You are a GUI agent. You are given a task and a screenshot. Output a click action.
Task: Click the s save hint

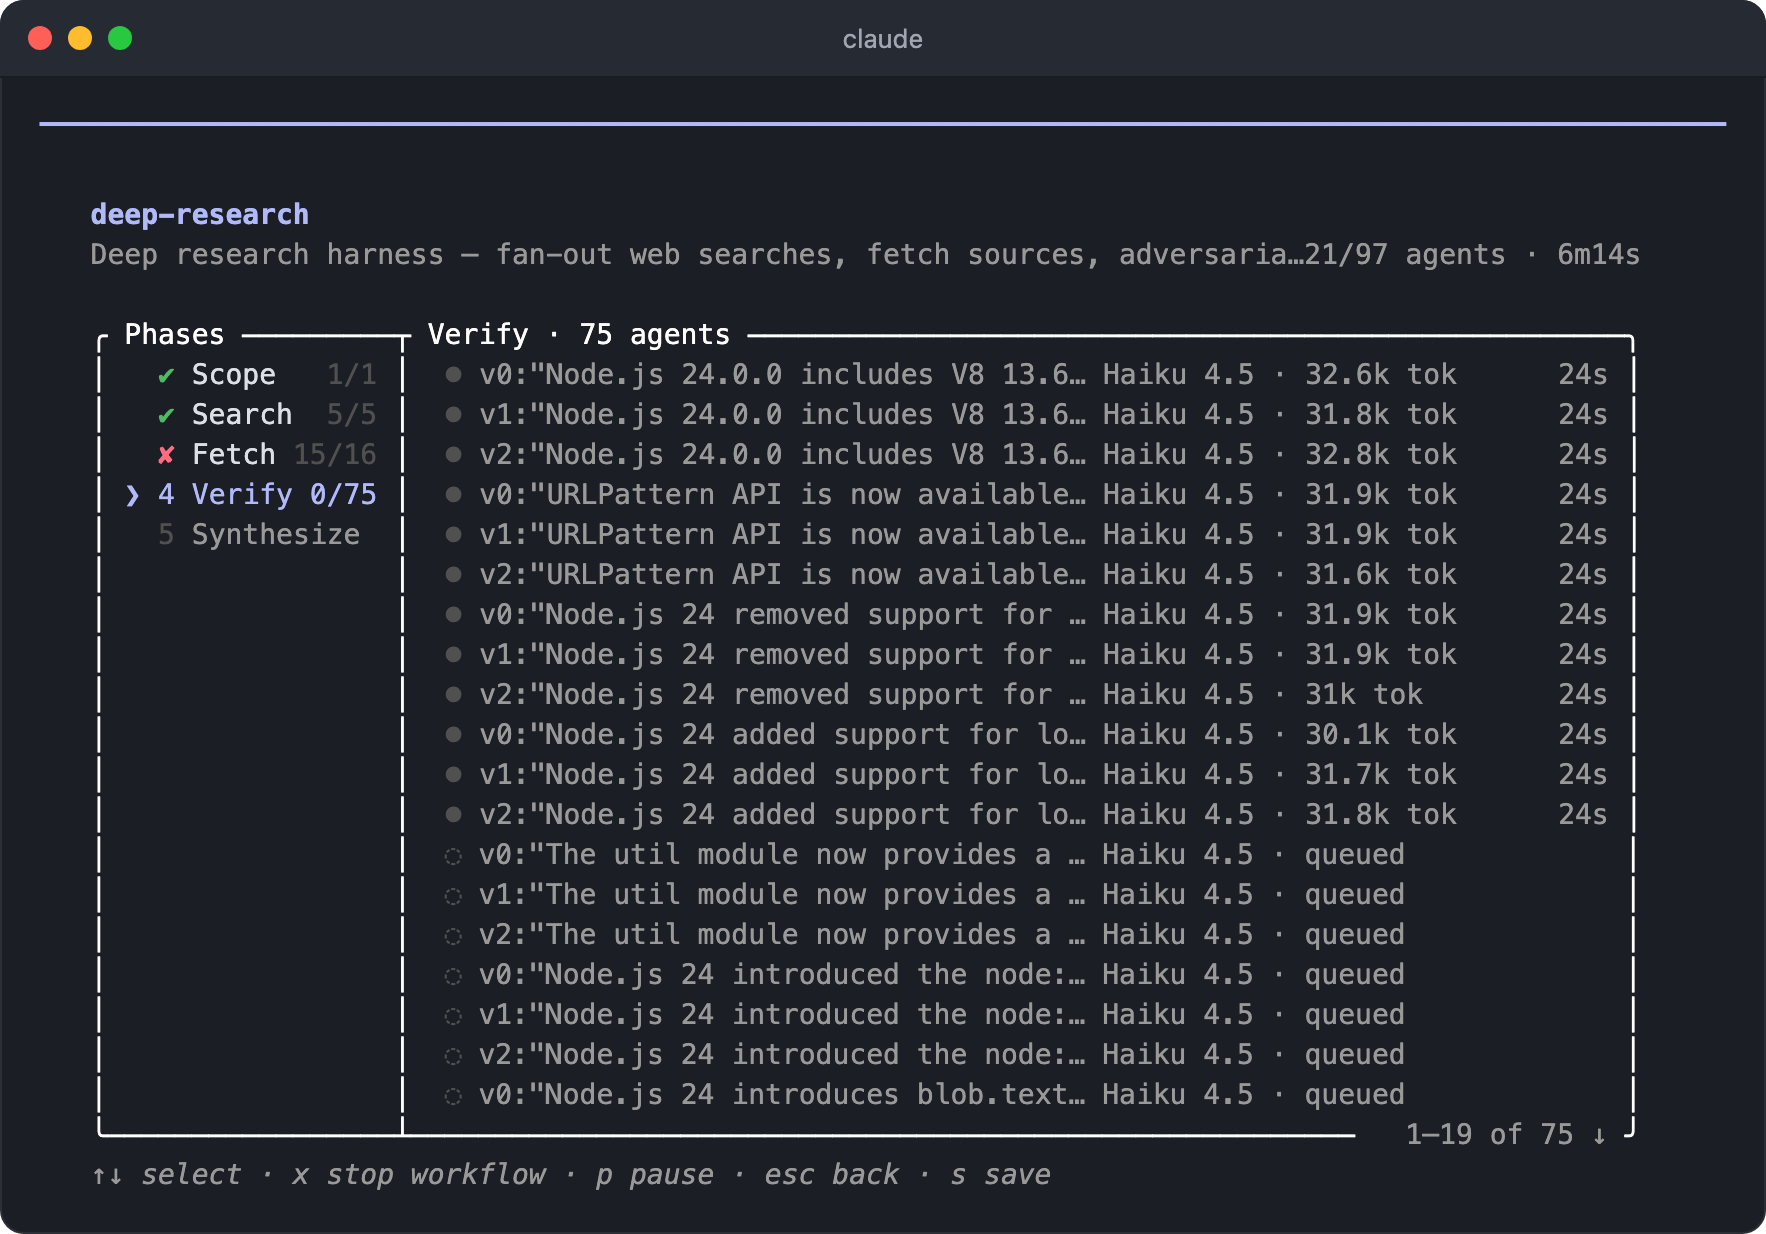[1000, 1174]
